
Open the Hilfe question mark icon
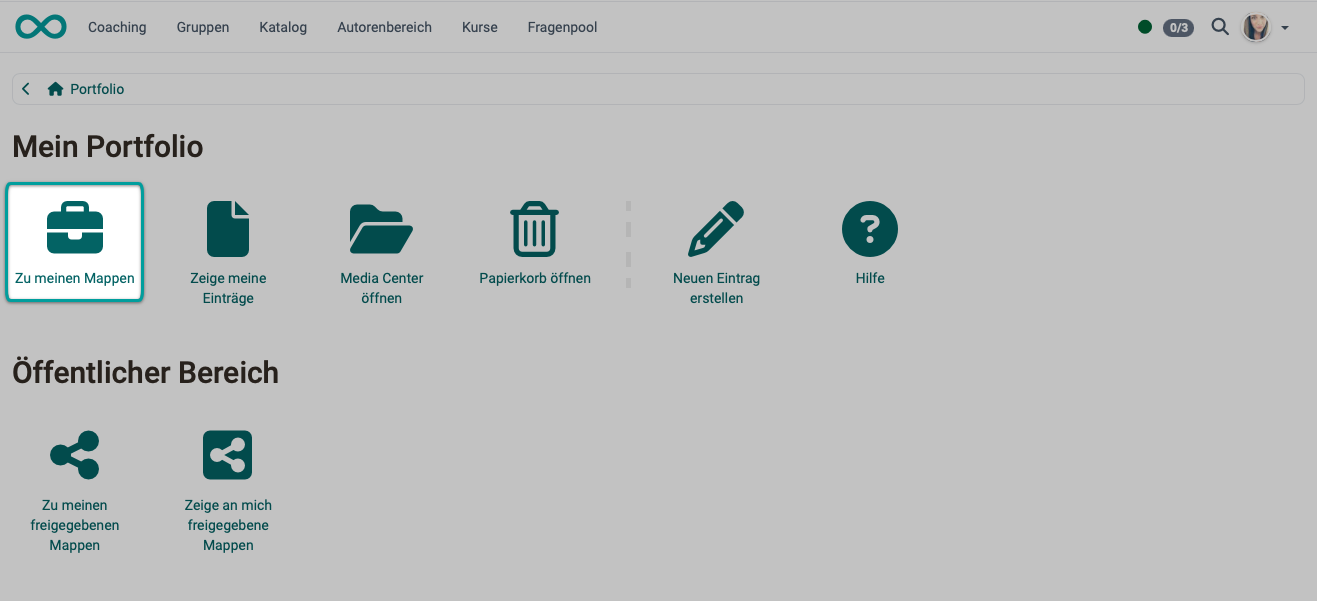[870, 229]
